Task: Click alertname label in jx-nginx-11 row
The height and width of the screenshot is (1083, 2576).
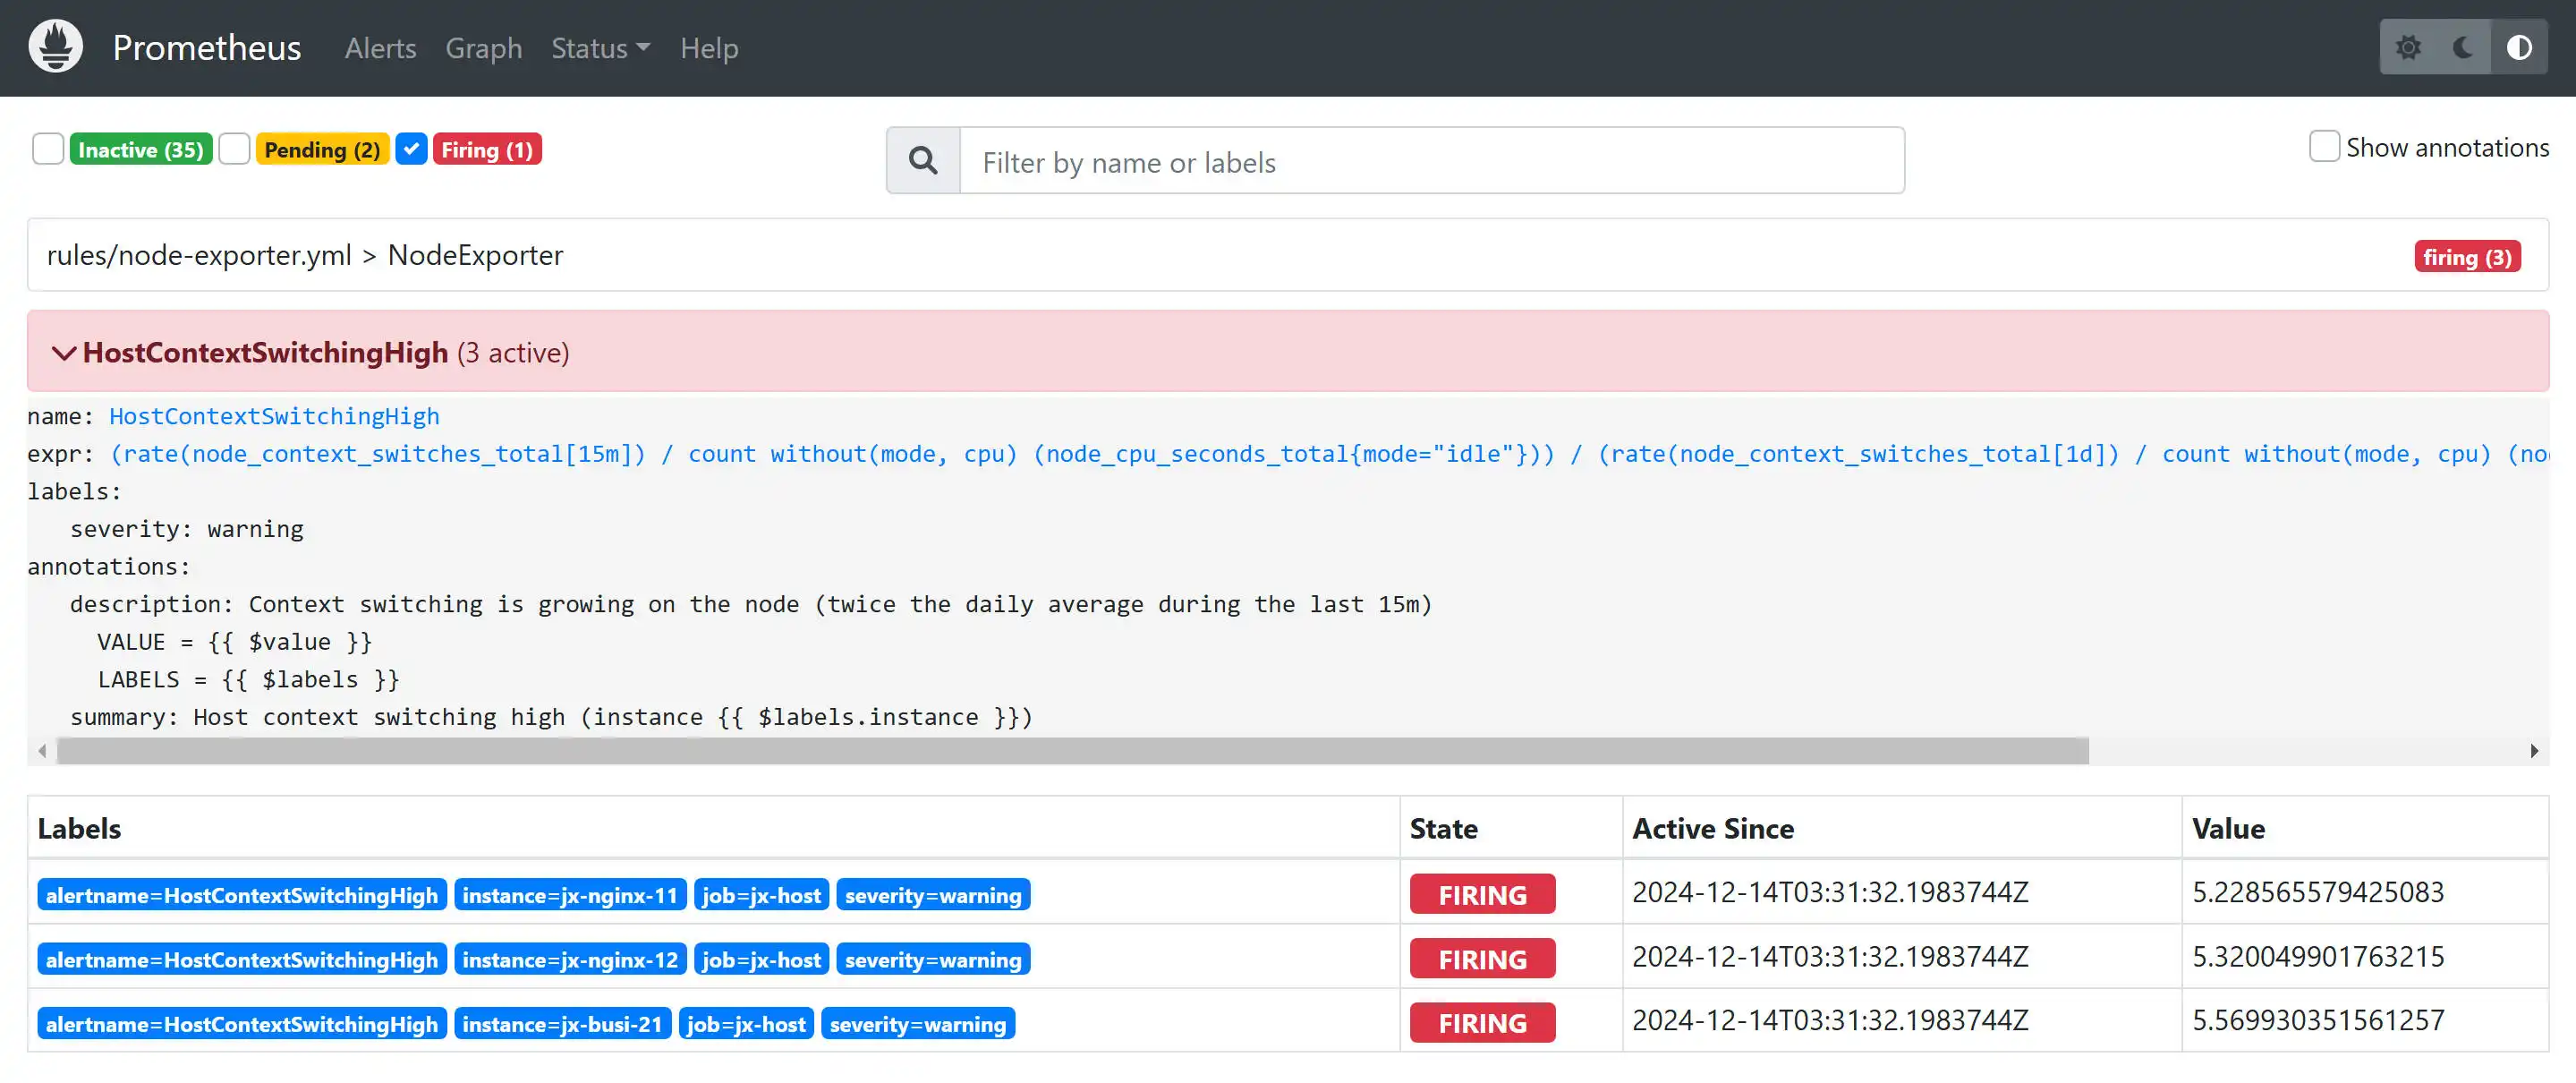Action: (242, 895)
